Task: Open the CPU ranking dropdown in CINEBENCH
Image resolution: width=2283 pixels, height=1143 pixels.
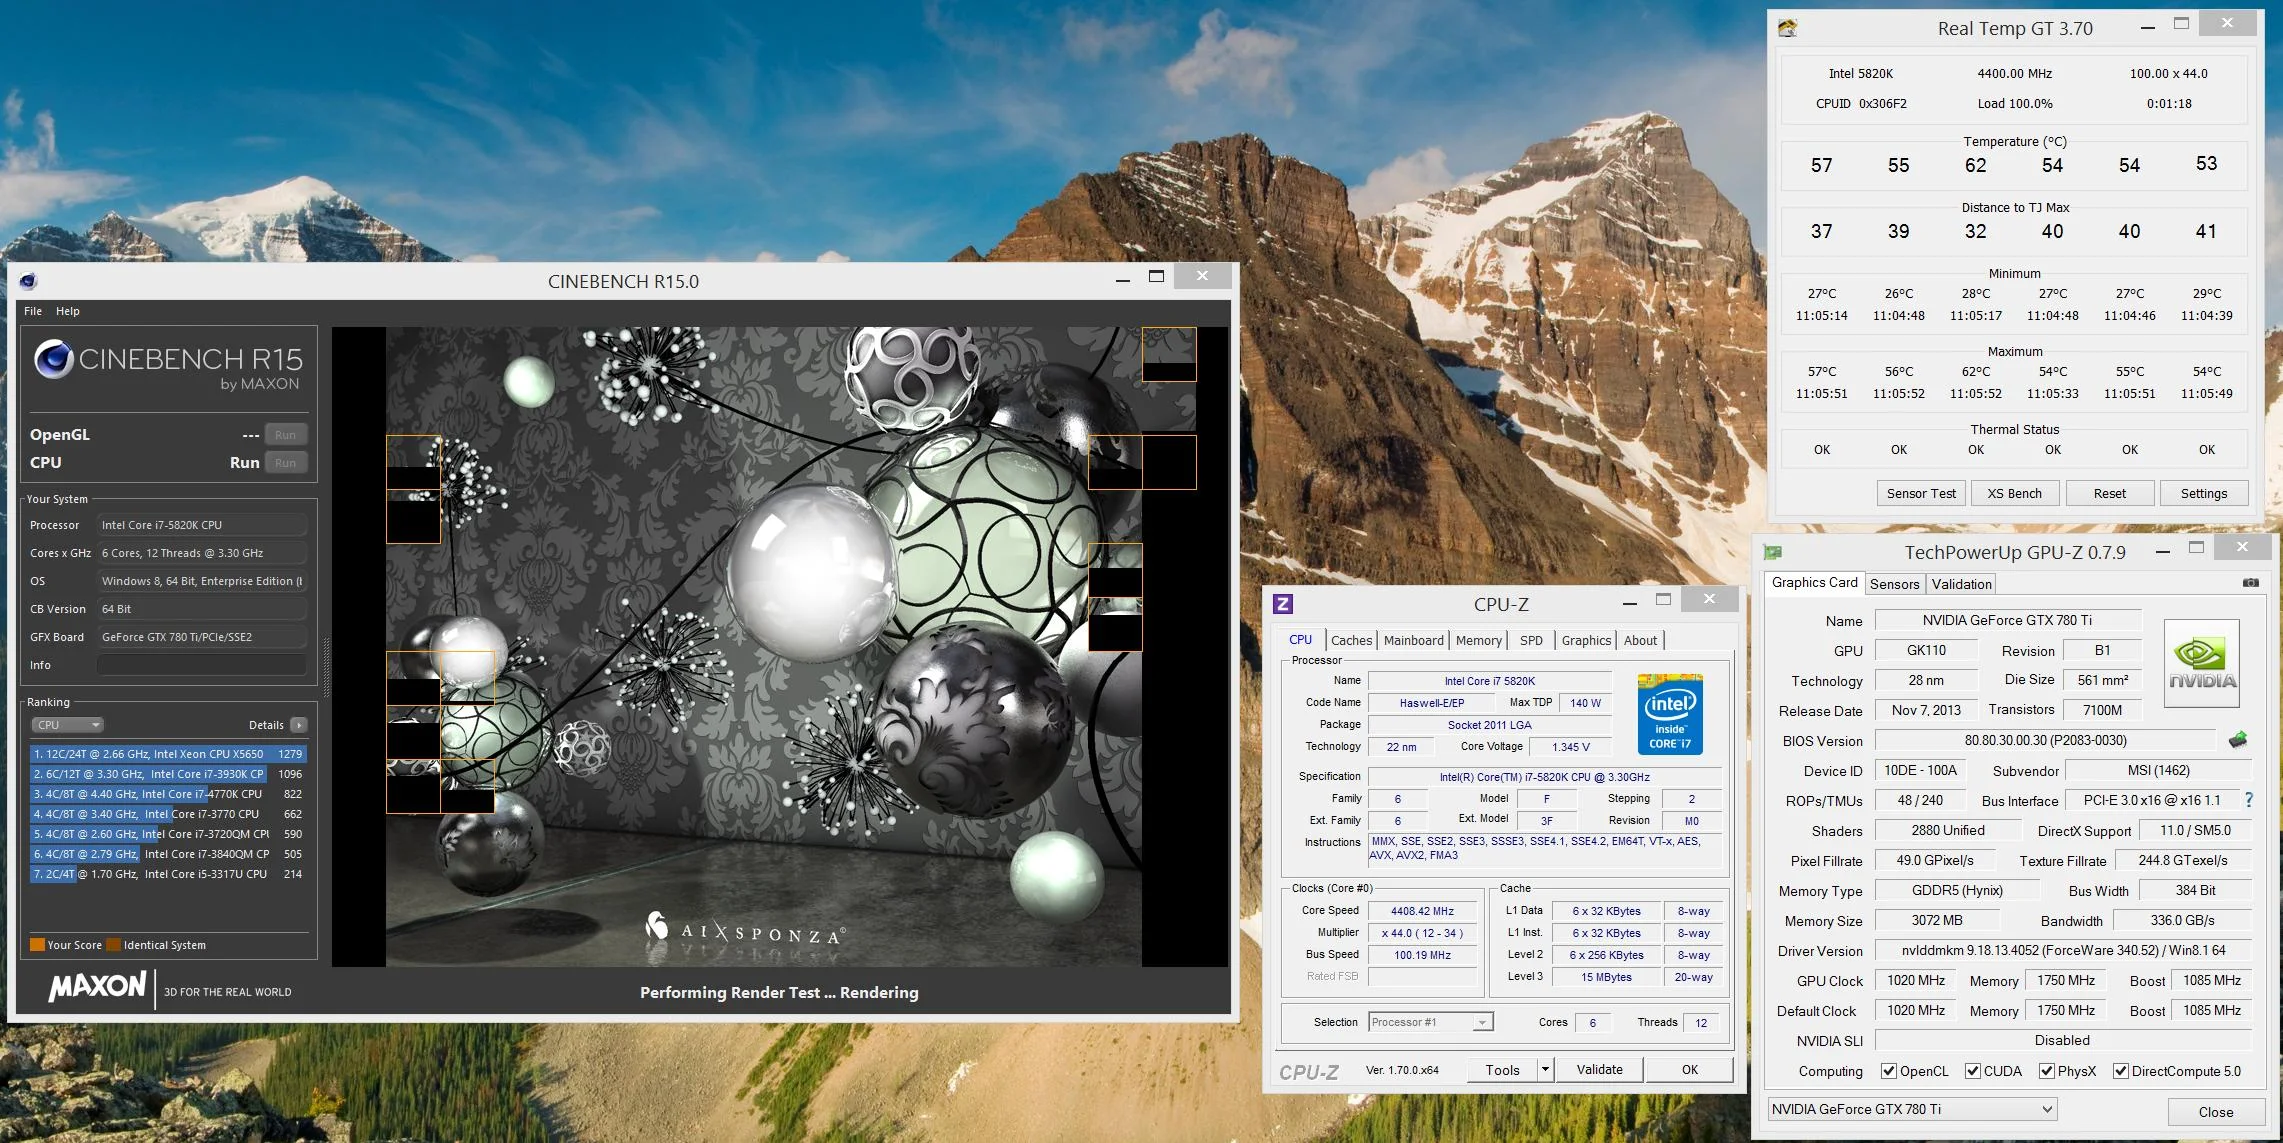Action: click(x=67, y=725)
